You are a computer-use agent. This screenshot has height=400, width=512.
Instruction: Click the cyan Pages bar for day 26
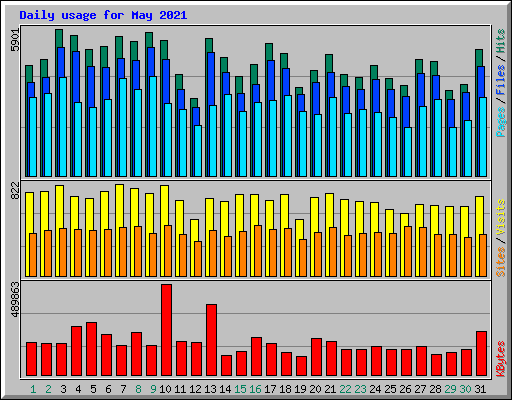(408, 152)
